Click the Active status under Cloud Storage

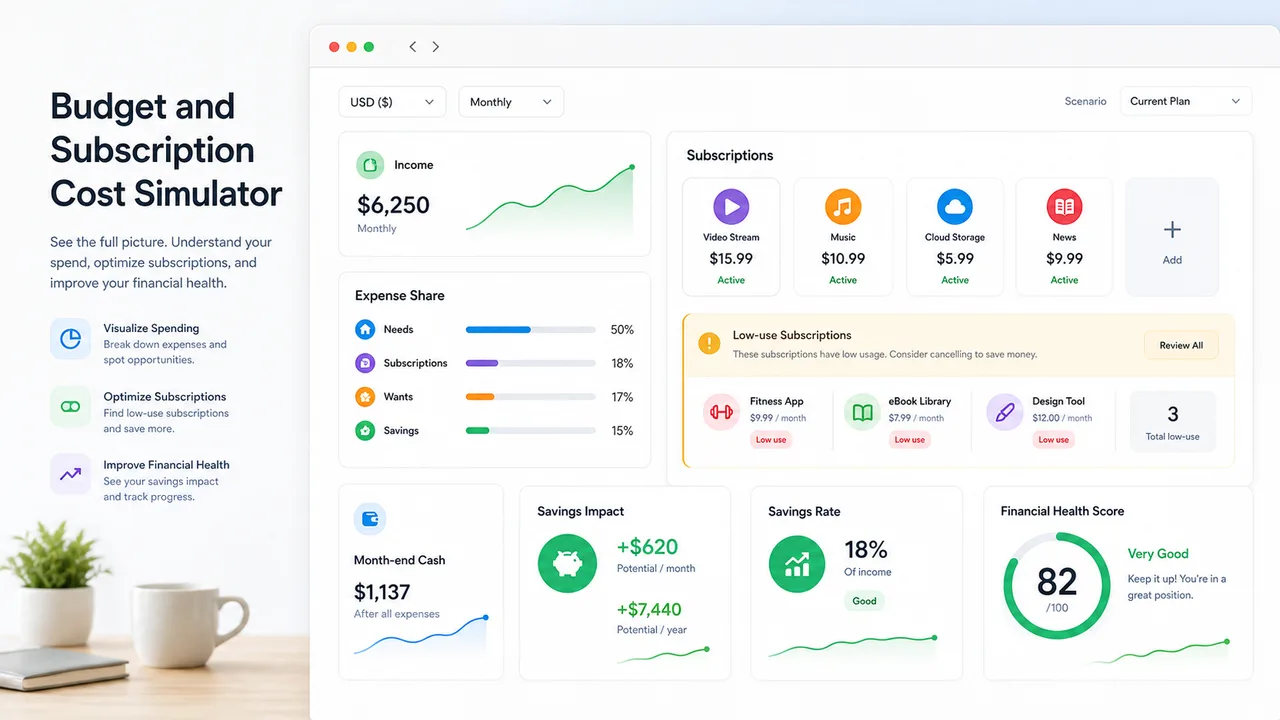pos(955,281)
